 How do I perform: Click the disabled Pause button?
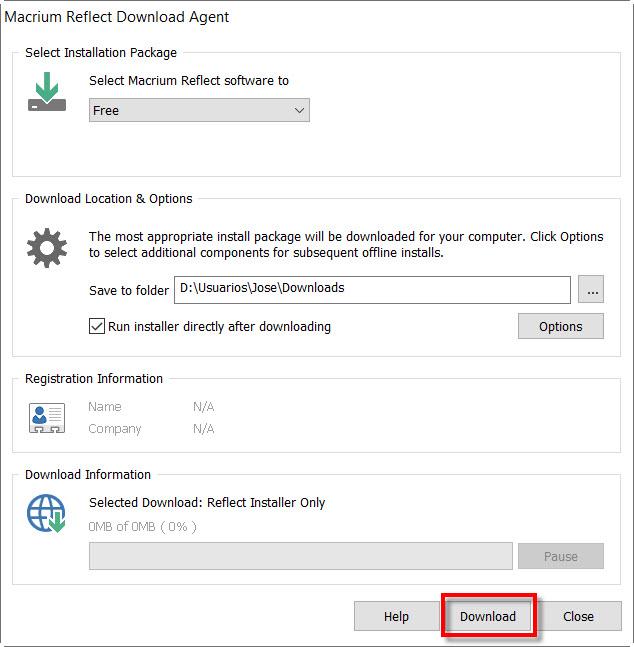(x=561, y=556)
